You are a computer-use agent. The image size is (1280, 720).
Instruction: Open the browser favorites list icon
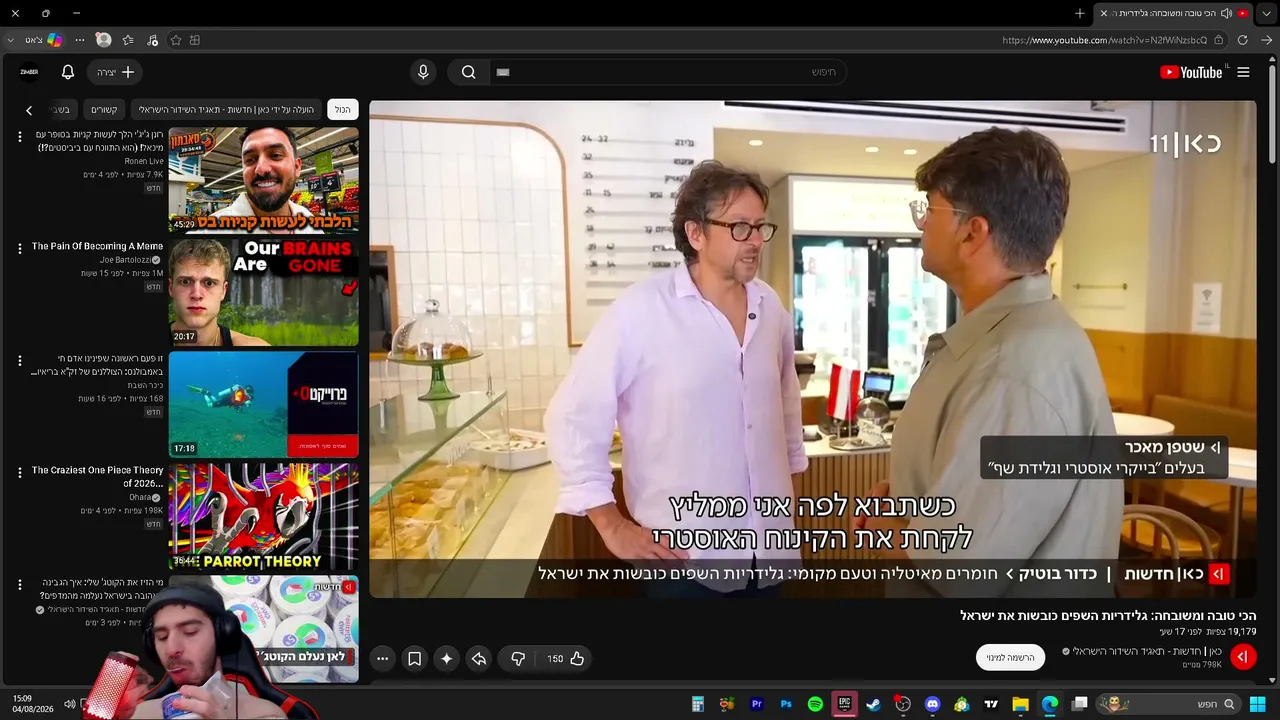(x=128, y=40)
